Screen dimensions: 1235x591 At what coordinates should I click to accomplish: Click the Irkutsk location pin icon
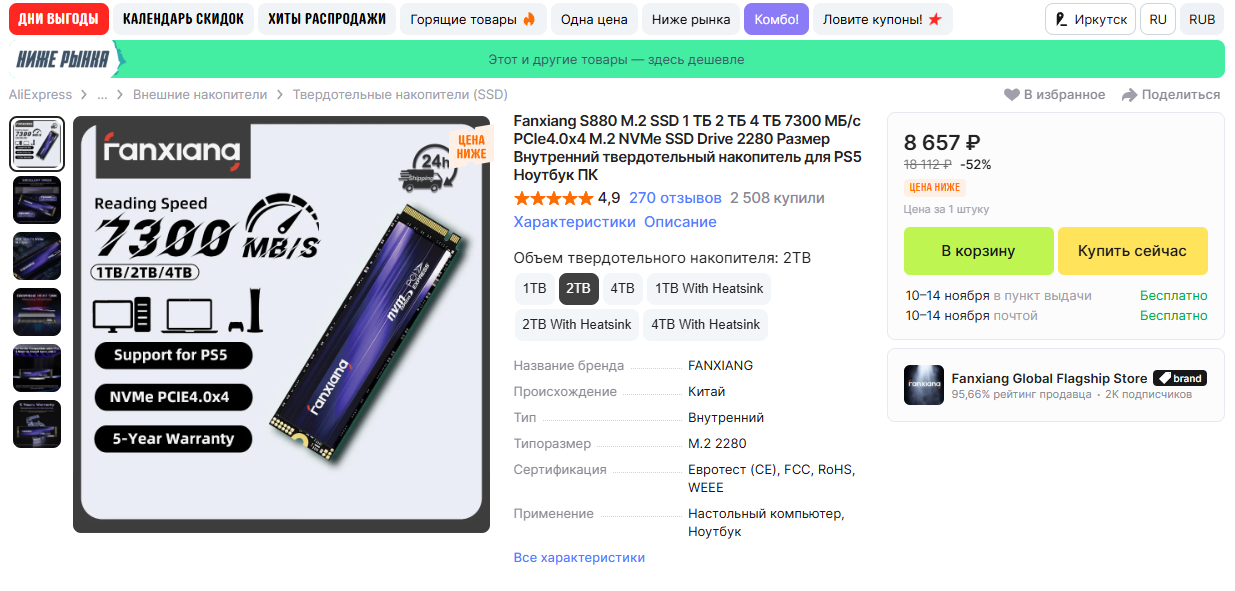click(x=1061, y=20)
